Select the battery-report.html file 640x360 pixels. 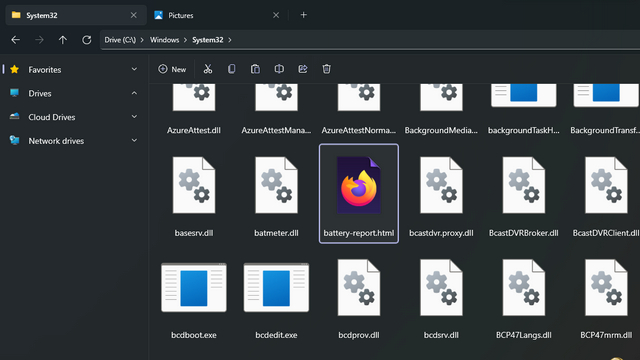[x=359, y=193]
